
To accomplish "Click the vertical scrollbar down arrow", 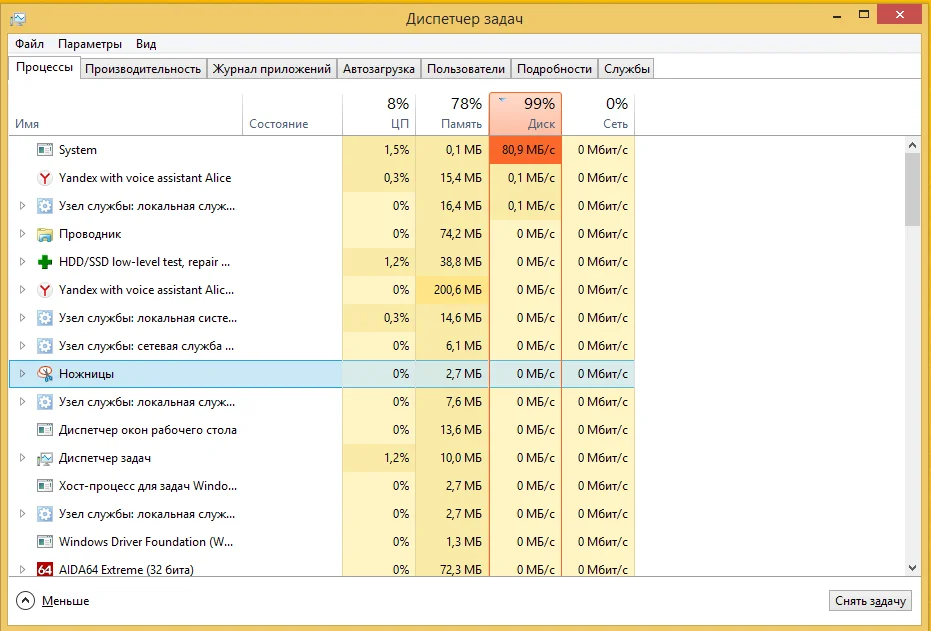I will [912, 568].
